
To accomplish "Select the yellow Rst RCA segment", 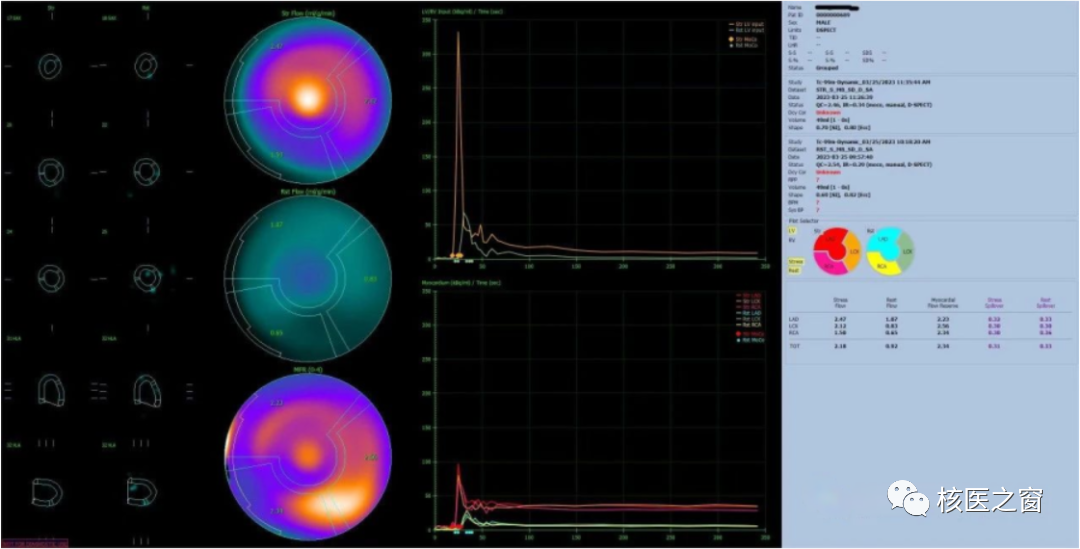I will 884,265.
